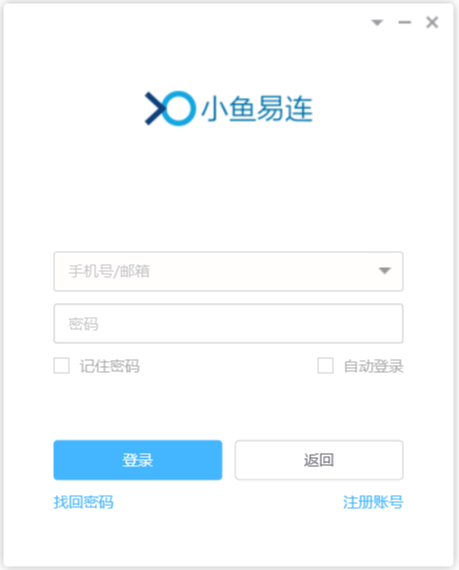Focus the 手机号/邮箱 account field
This screenshot has width=459, height=570.
(228, 271)
